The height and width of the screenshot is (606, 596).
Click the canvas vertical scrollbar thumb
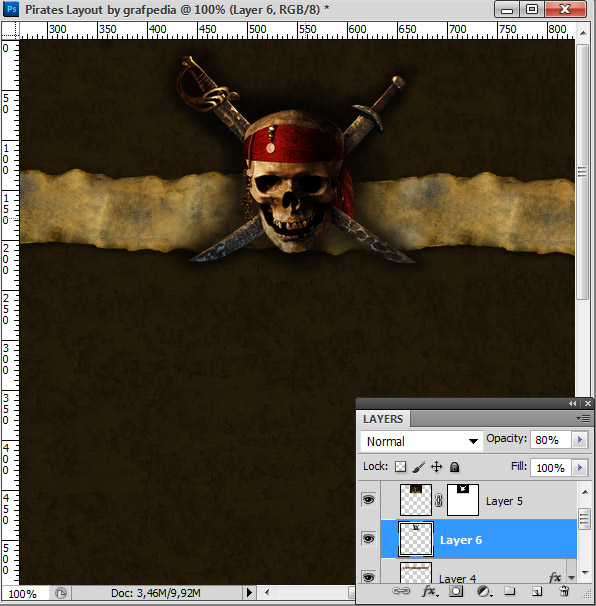coord(582,172)
